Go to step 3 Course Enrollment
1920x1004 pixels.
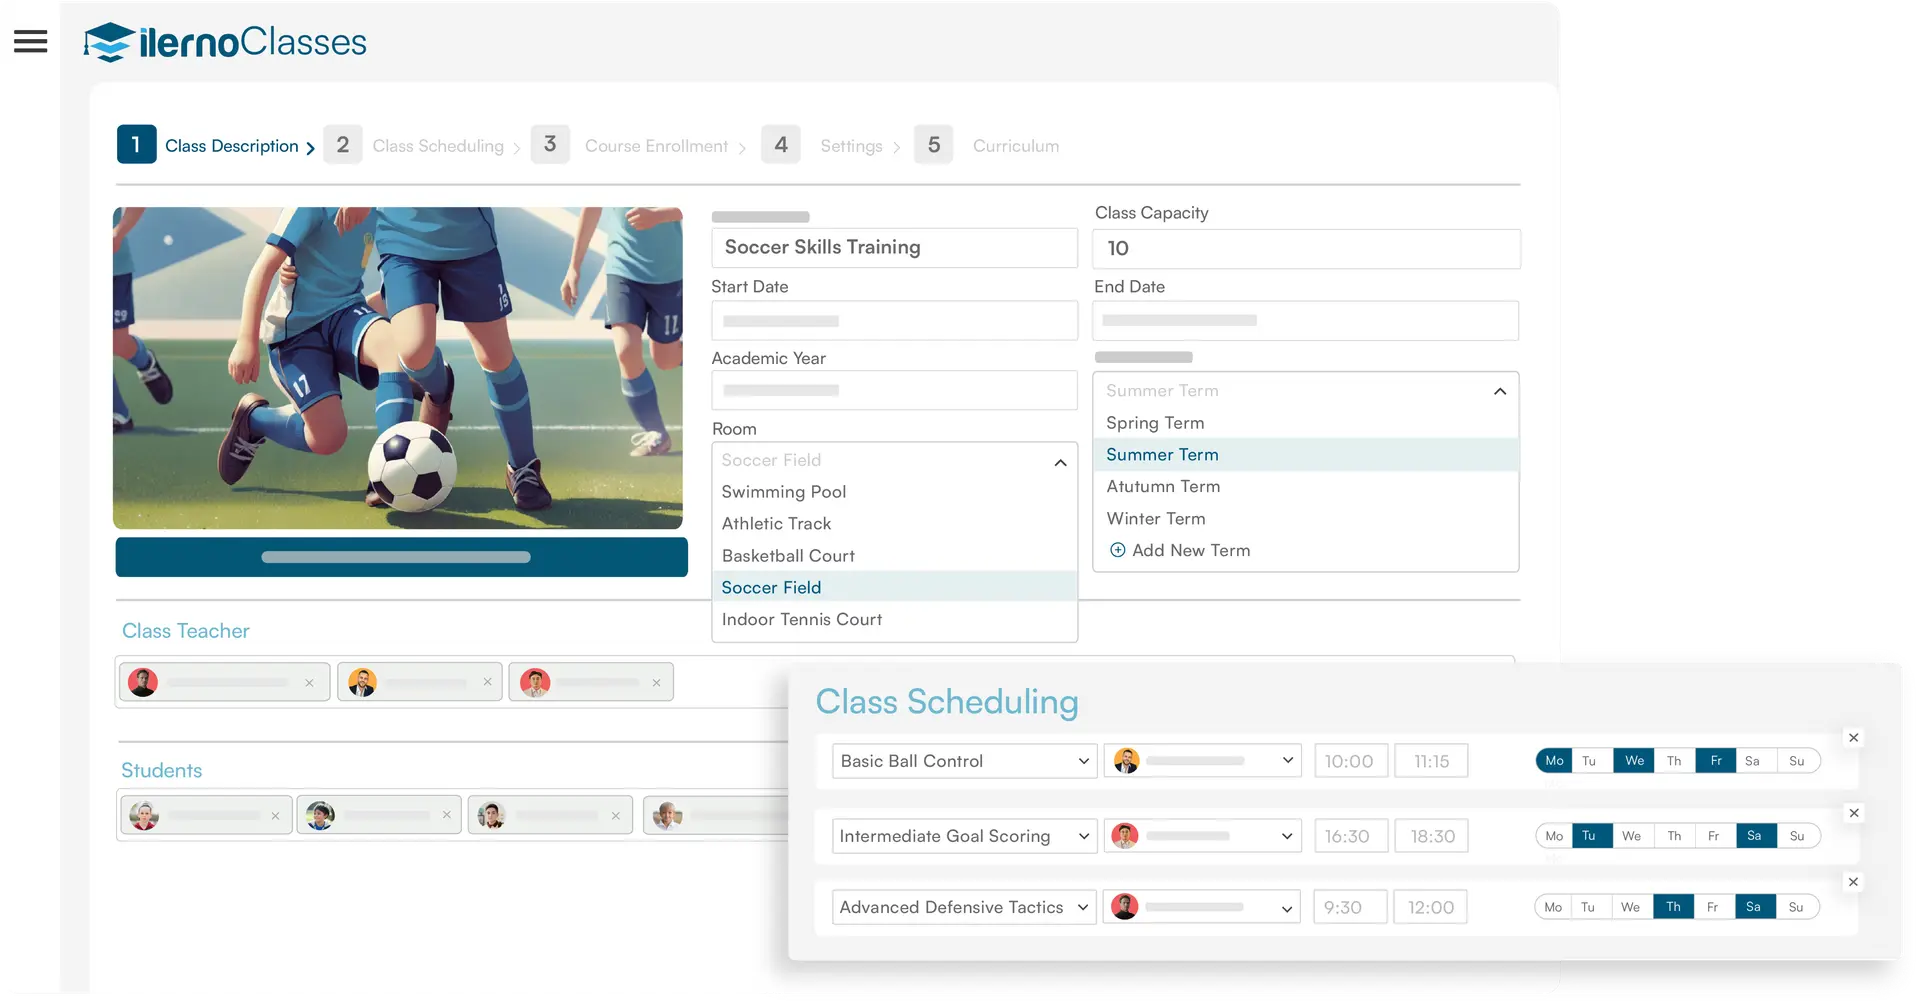639,145
